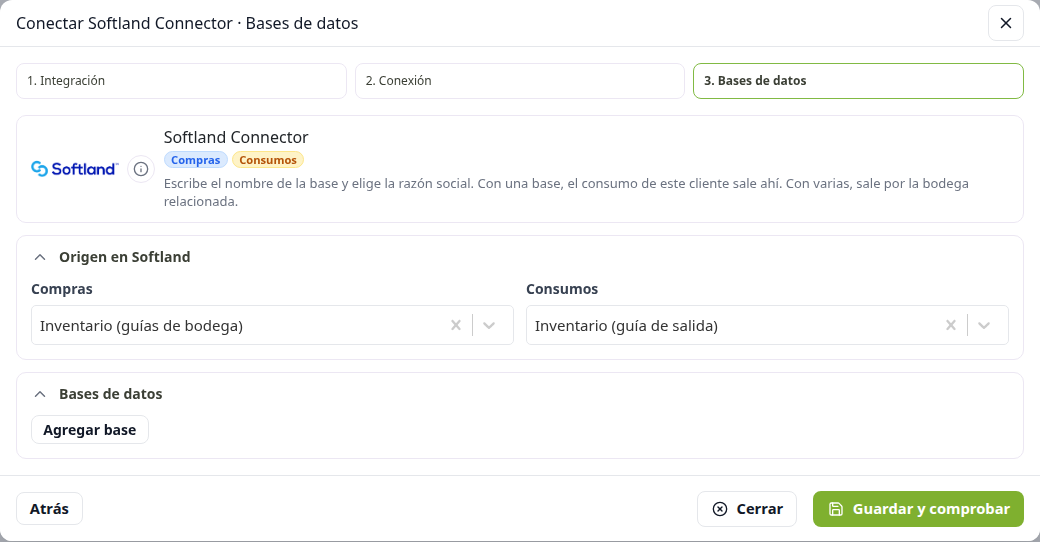
Task: Collapse the Origen en Softland section
Action: pyautogui.click(x=40, y=257)
